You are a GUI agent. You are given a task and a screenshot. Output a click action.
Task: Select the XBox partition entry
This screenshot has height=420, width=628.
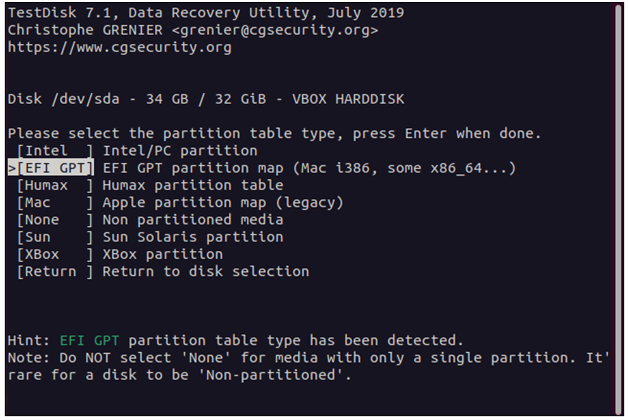(55, 254)
